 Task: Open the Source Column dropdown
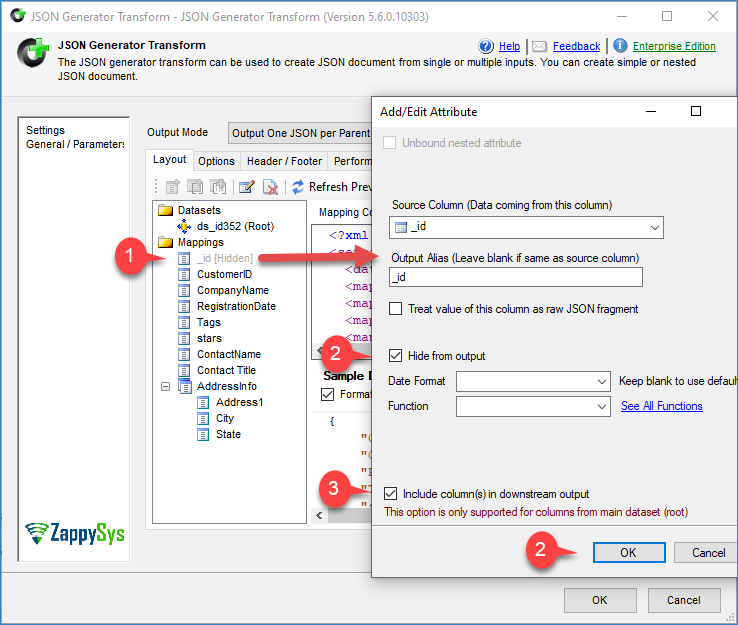pyautogui.click(x=654, y=228)
